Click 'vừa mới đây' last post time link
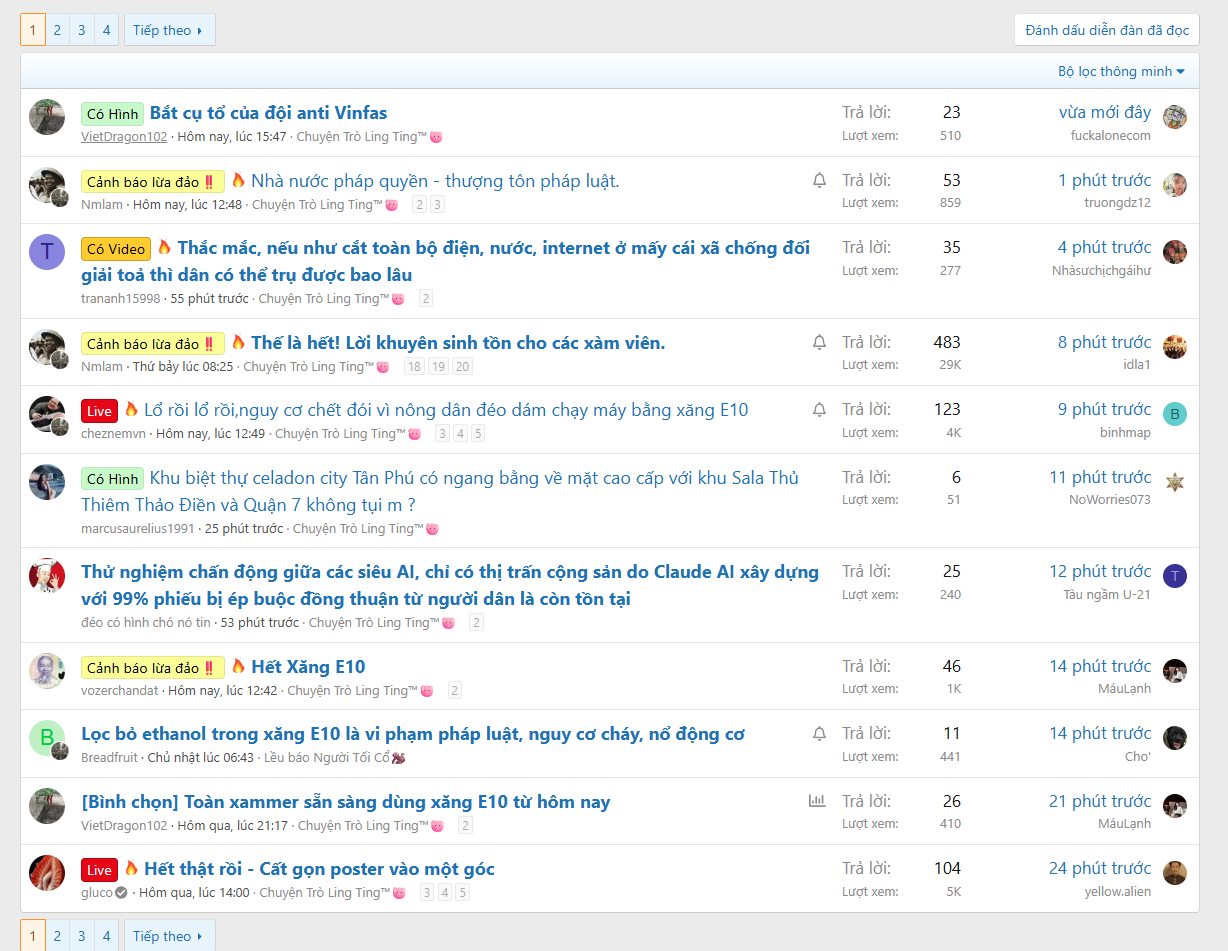The width and height of the screenshot is (1228, 951). coord(1105,113)
